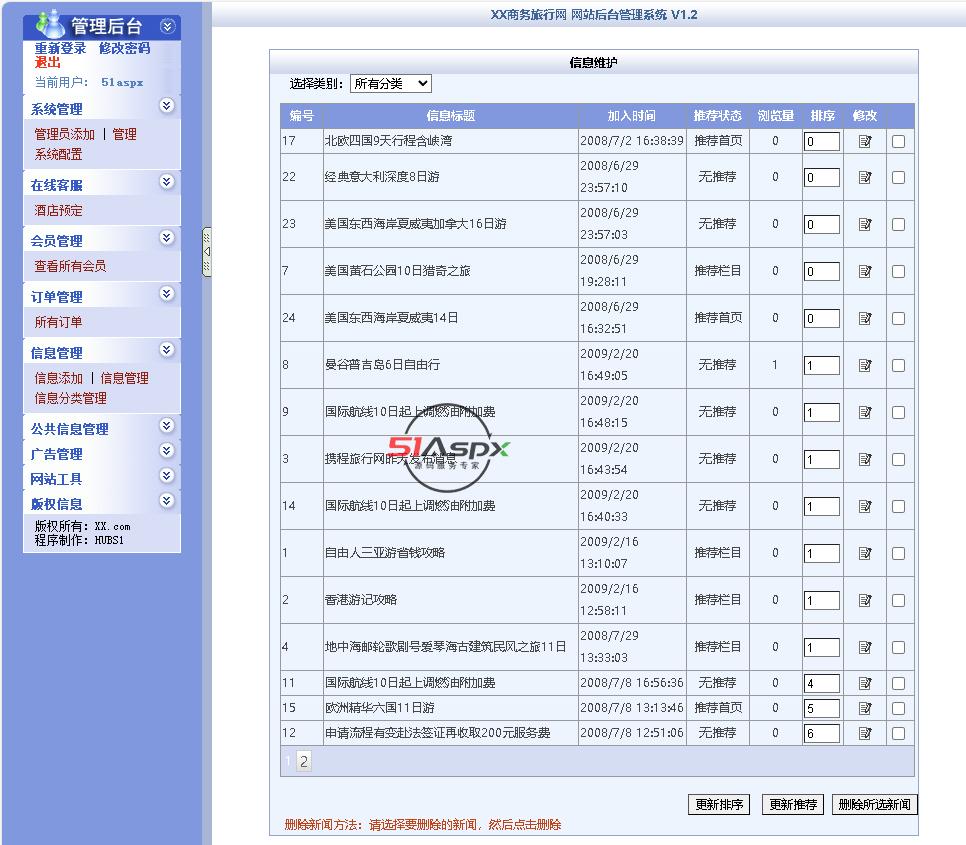Check the checkbox for row 23

(898, 224)
